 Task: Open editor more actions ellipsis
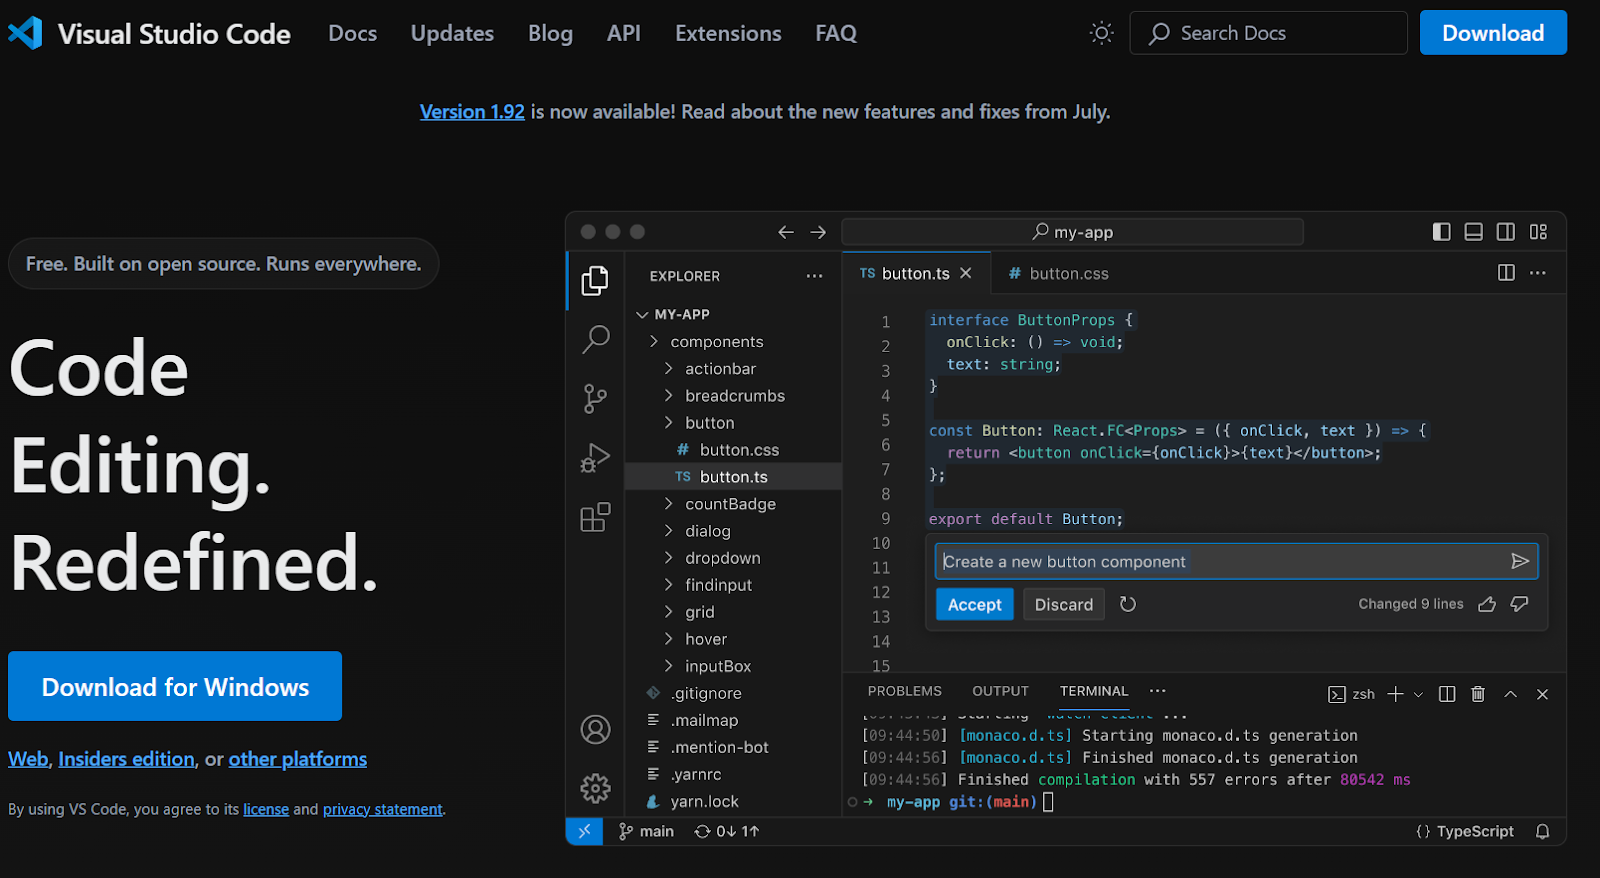click(x=1538, y=273)
